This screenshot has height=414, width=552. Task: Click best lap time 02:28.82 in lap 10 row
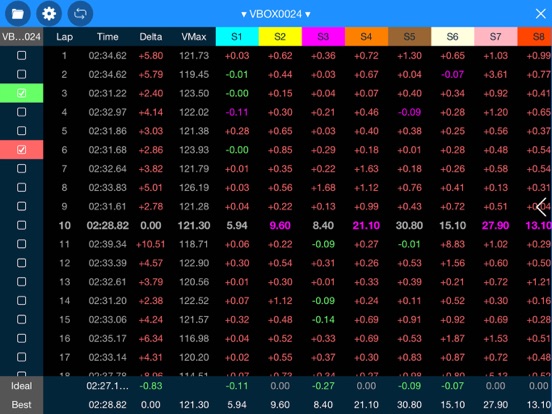[x=108, y=225]
